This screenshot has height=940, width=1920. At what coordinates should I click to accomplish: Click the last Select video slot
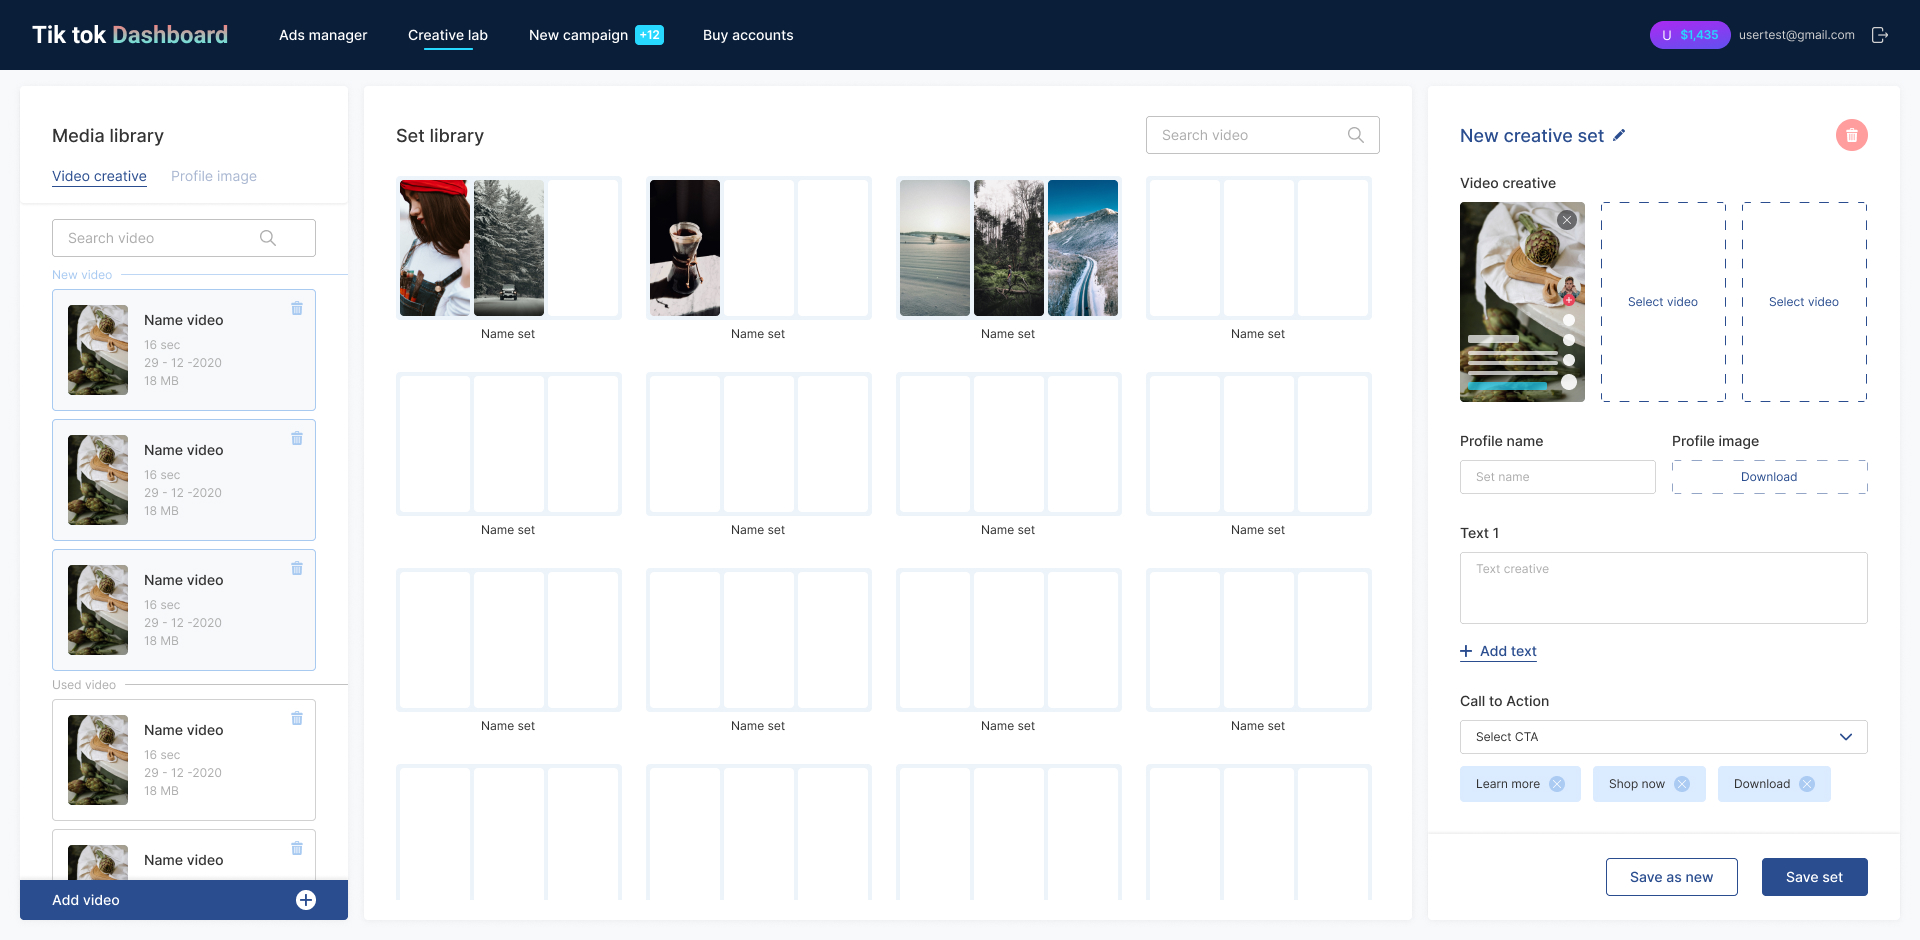click(x=1804, y=302)
